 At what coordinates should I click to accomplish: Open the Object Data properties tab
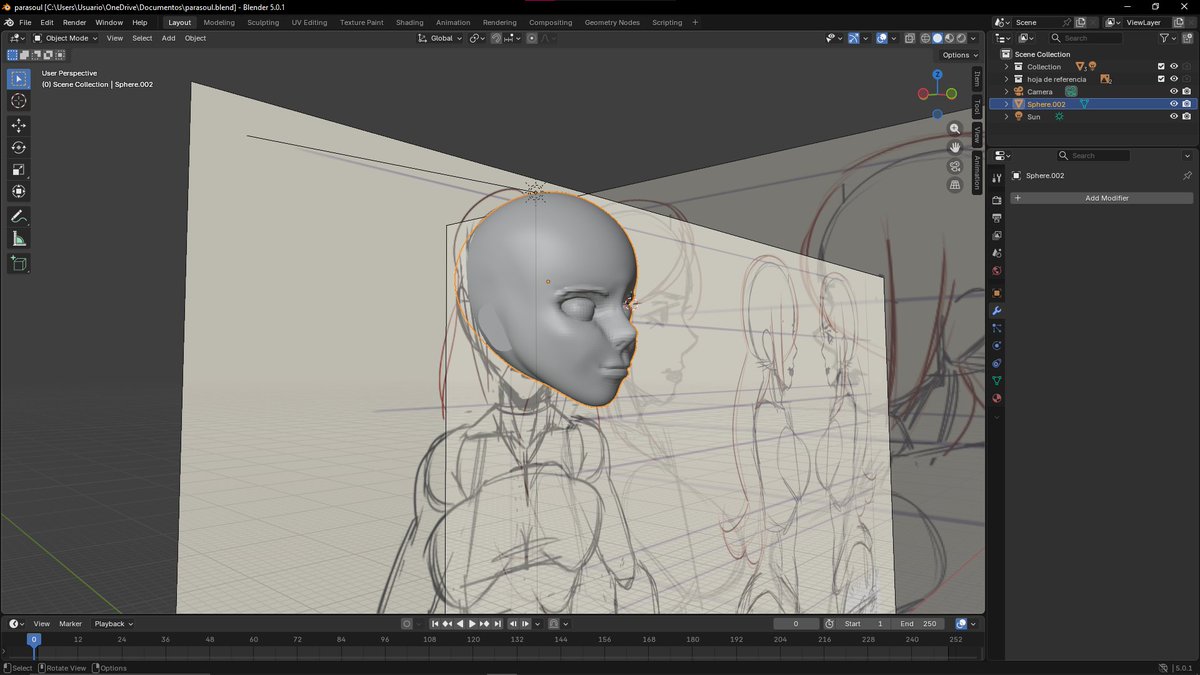click(997, 381)
